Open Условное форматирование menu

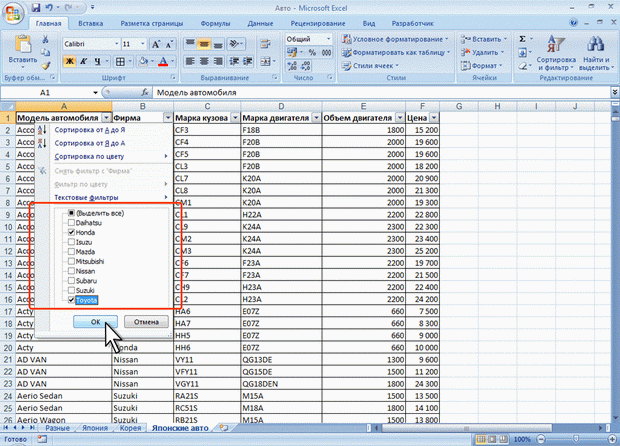click(395, 39)
